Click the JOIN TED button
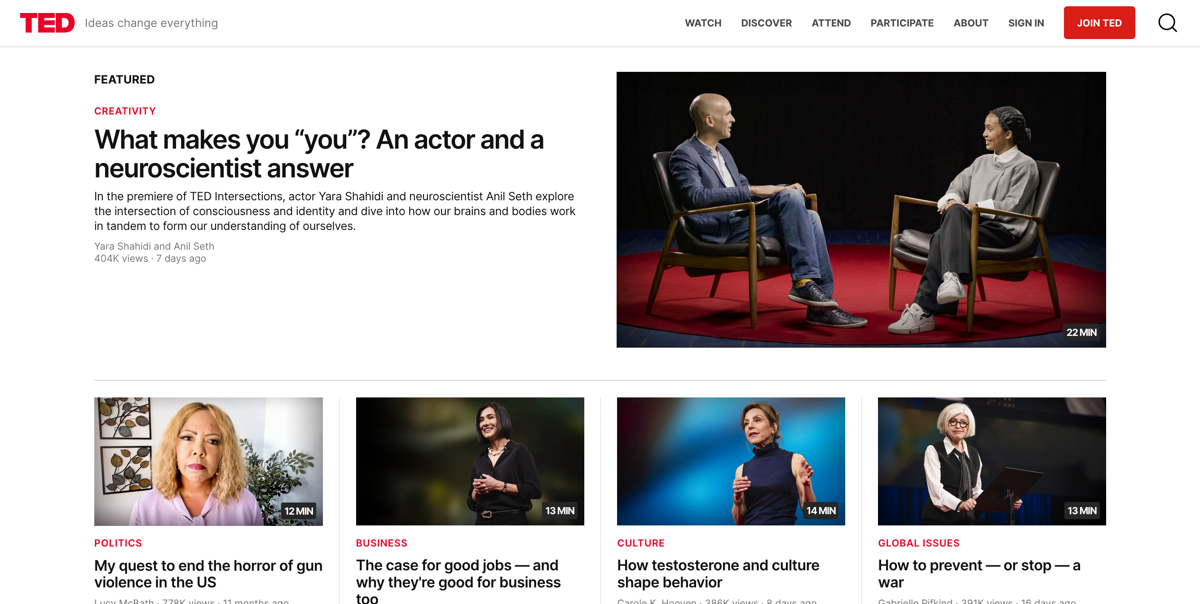 pos(1099,21)
